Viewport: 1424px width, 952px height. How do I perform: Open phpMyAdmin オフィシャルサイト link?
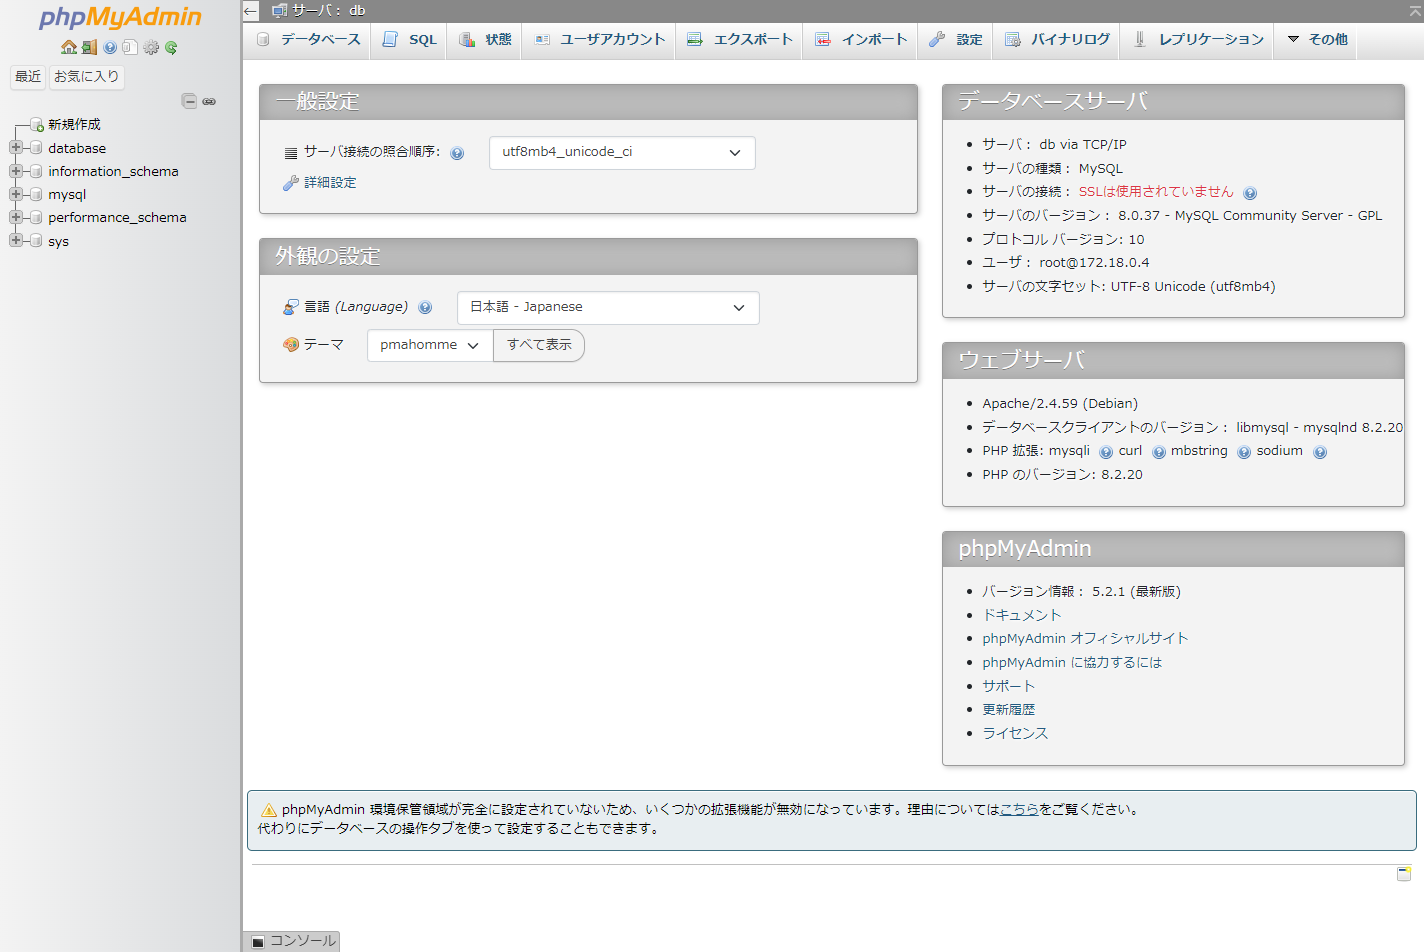pyautogui.click(x=1085, y=639)
